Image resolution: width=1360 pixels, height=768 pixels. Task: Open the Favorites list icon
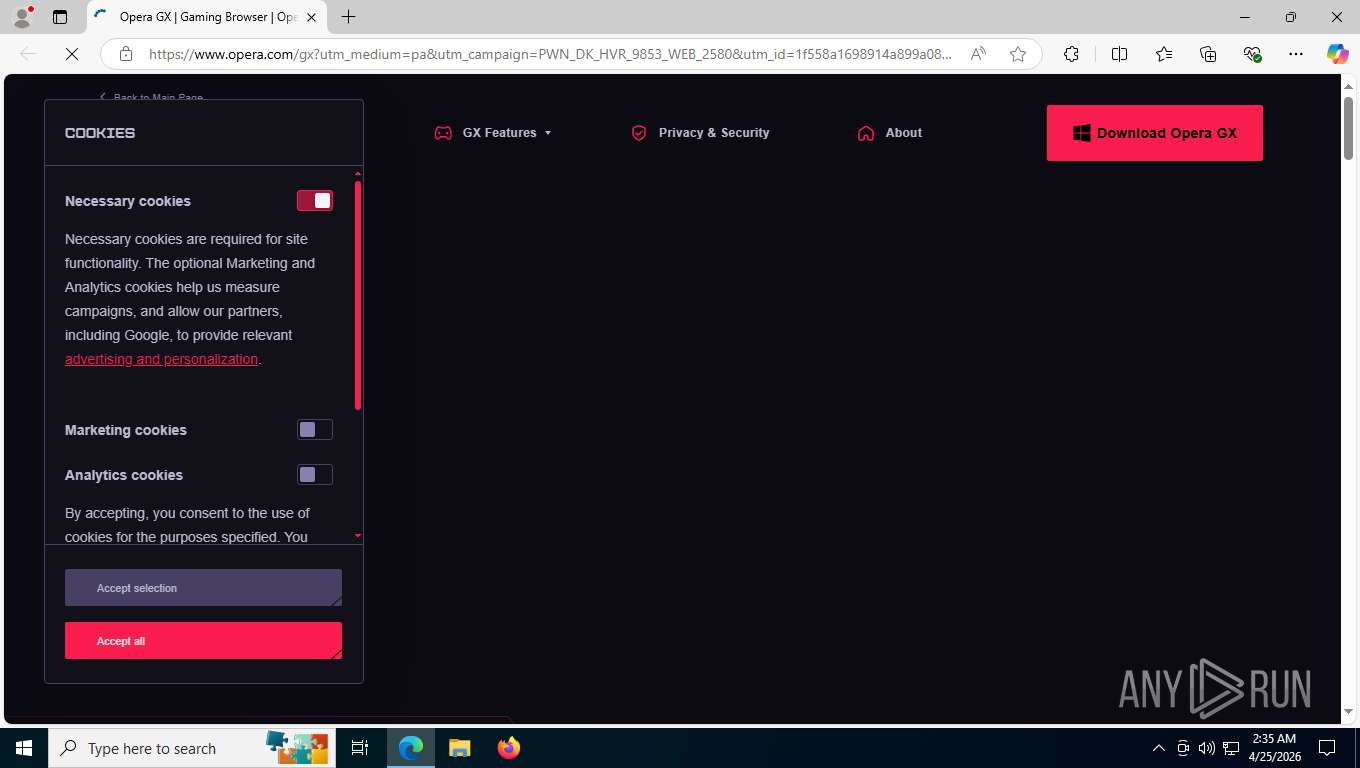(x=1164, y=54)
